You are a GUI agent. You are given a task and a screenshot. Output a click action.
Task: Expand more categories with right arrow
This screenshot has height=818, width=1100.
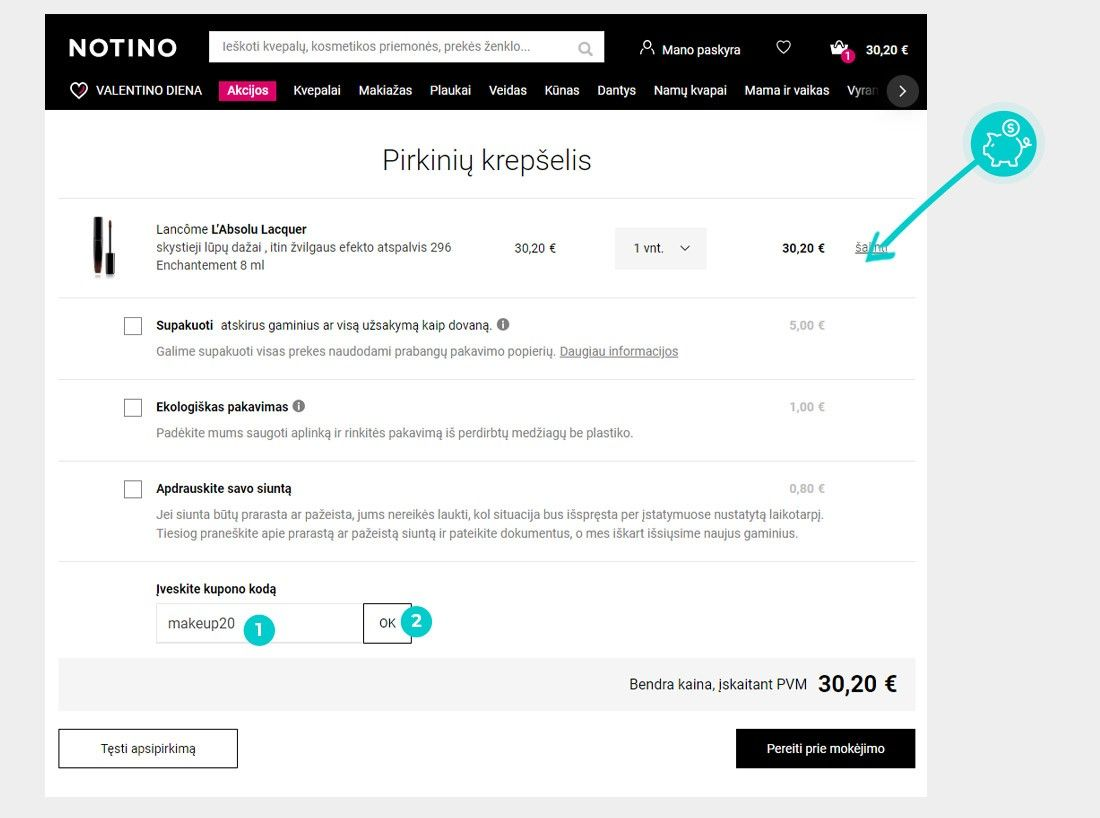click(x=902, y=91)
